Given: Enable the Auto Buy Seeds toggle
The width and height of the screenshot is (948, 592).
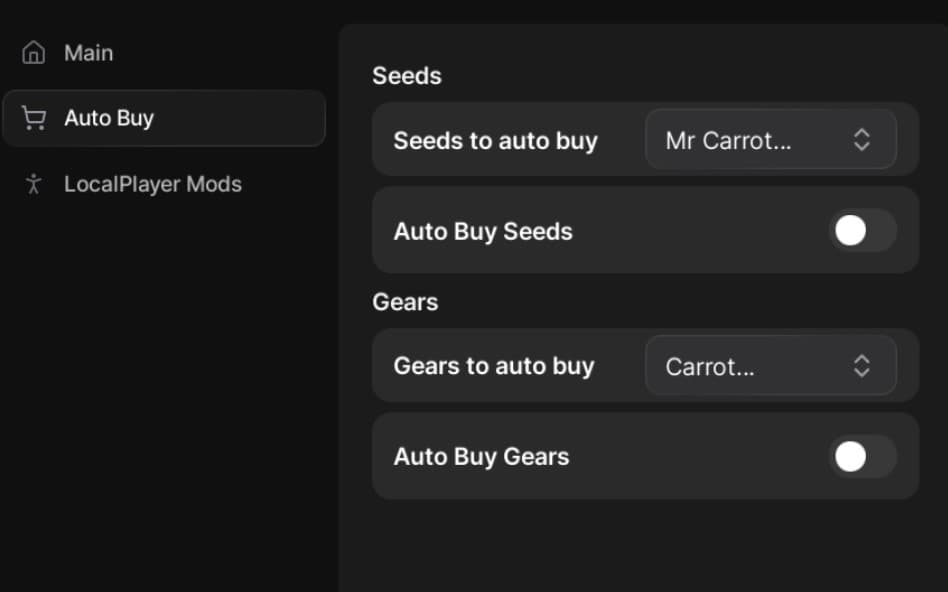Looking at the screenshot, I should (863, 230).
